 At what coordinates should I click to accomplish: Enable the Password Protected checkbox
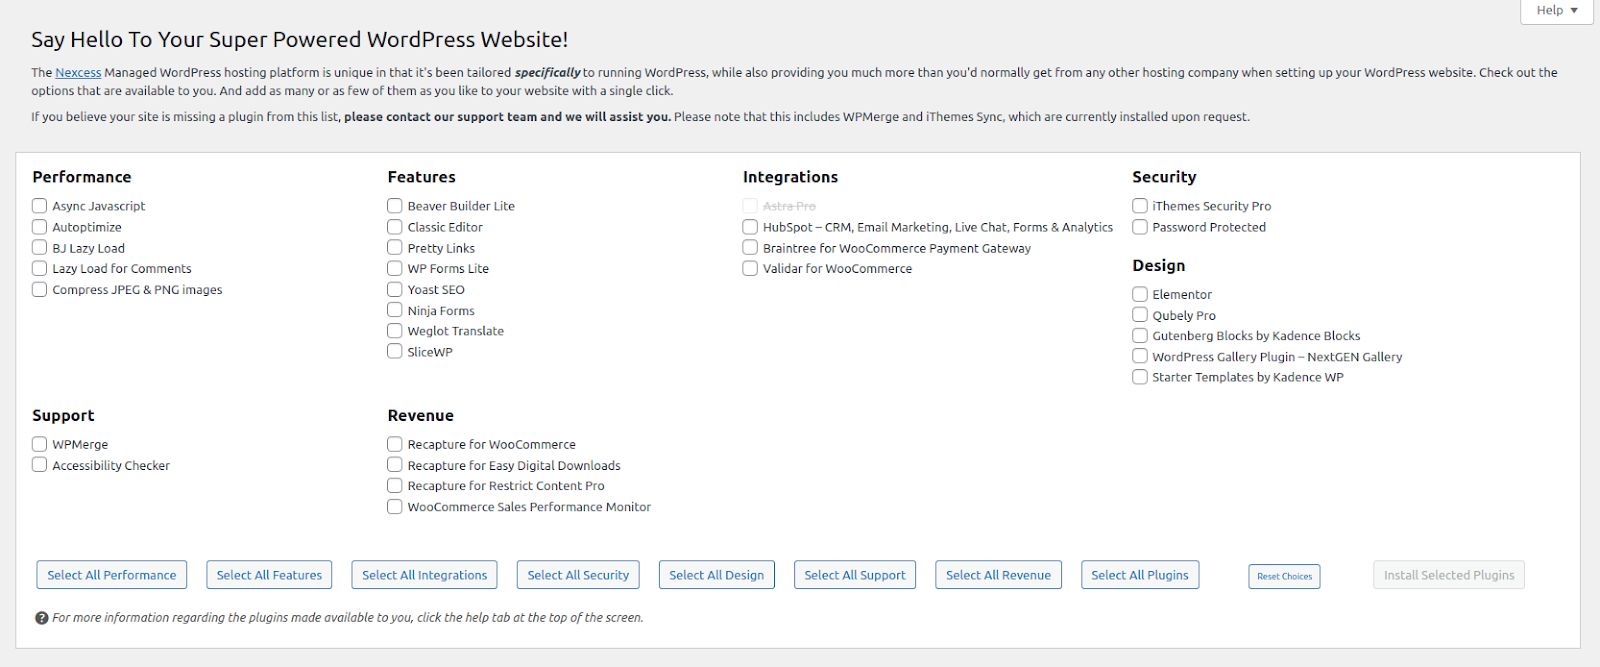click(1140, 227)
